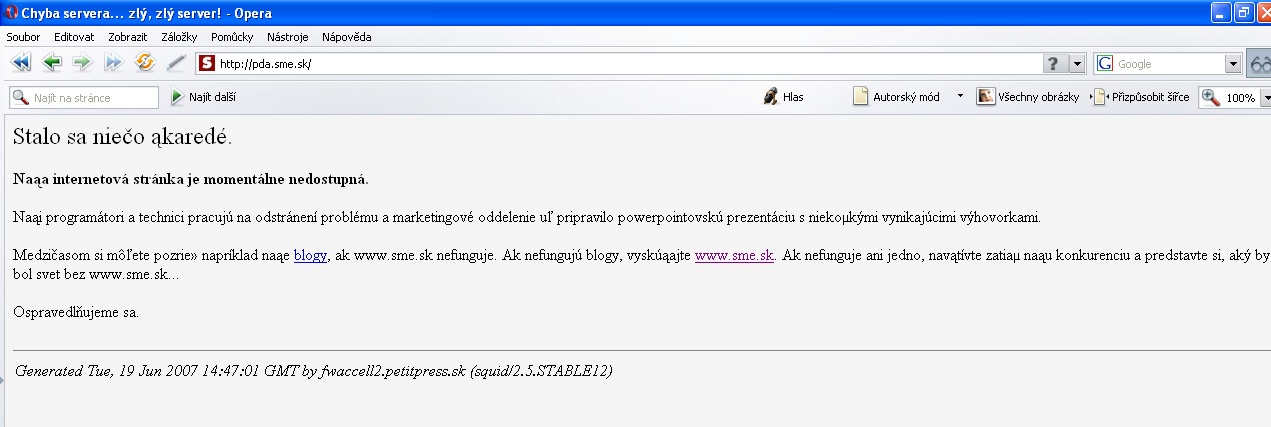The width and height of the screenshot is (1271, 427).
Task: Toggle Přizpůsobit šířce fit-to-width
Action: tap(1142, 97)
